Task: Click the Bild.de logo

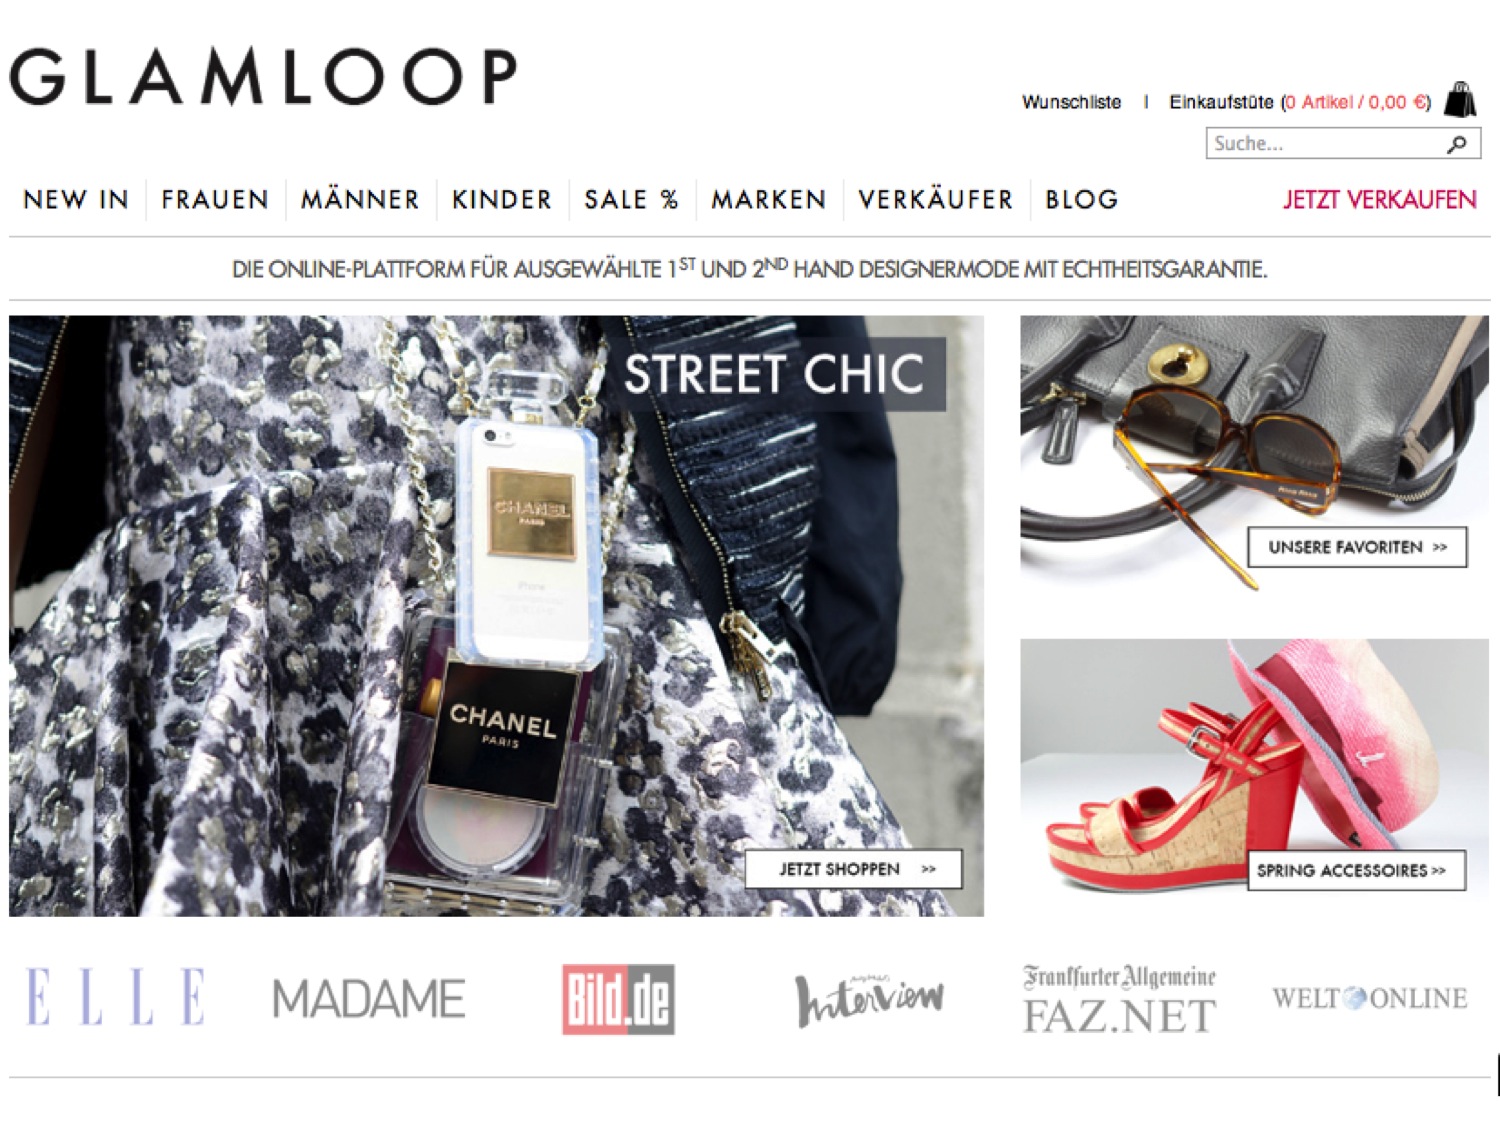Action: click(x=618, y=998)
